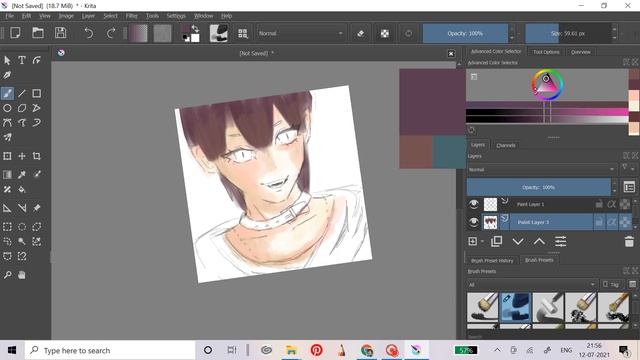Viewport: 640px width, 360px height.
Task: Select the Line tool
Action: [x=22, y=93]
